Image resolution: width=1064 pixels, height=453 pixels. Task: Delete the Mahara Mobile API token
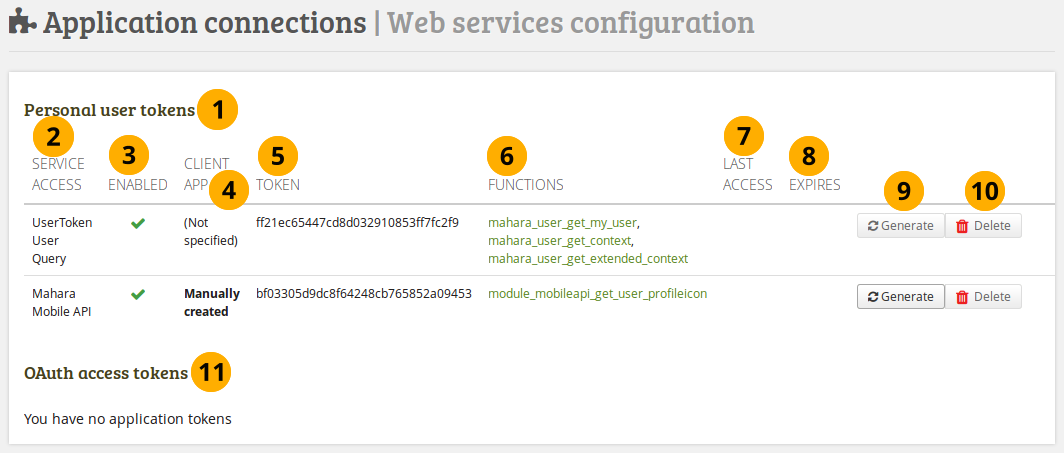tap(983, 297)
